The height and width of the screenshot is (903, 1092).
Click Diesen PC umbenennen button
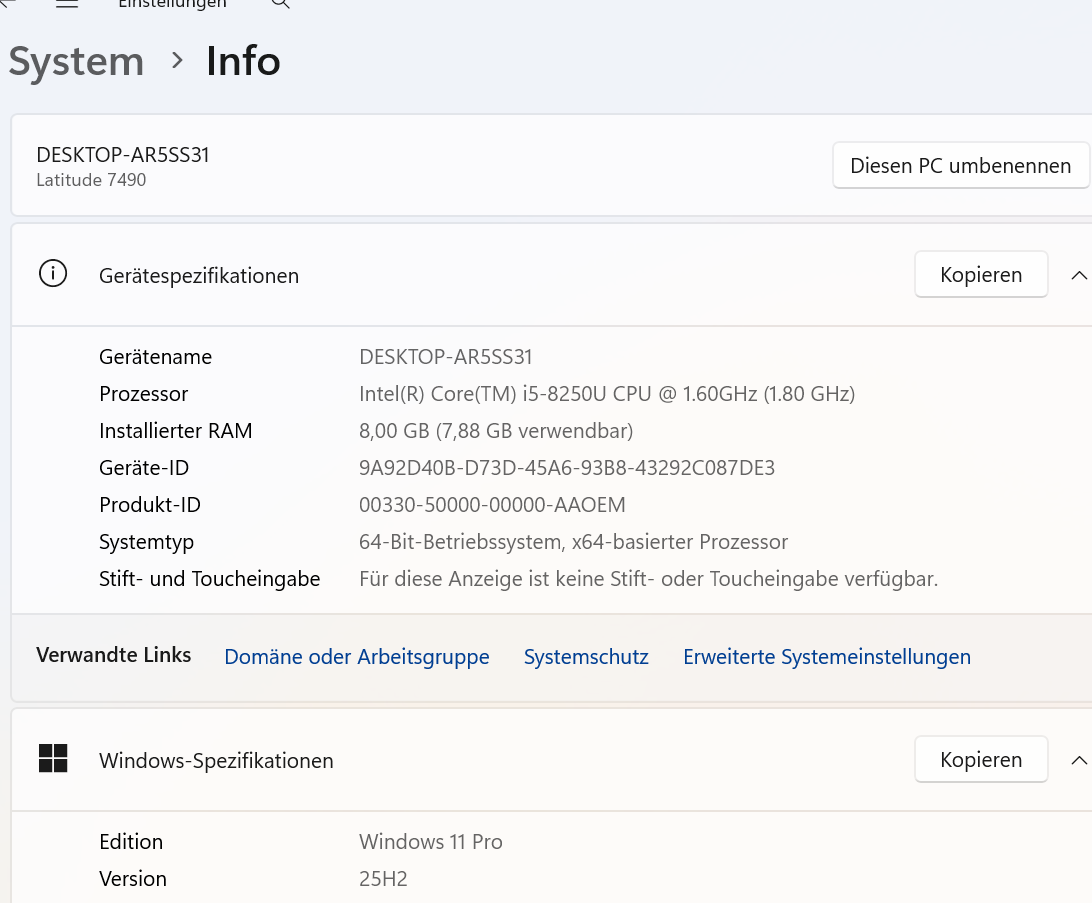tap(960, 166)
